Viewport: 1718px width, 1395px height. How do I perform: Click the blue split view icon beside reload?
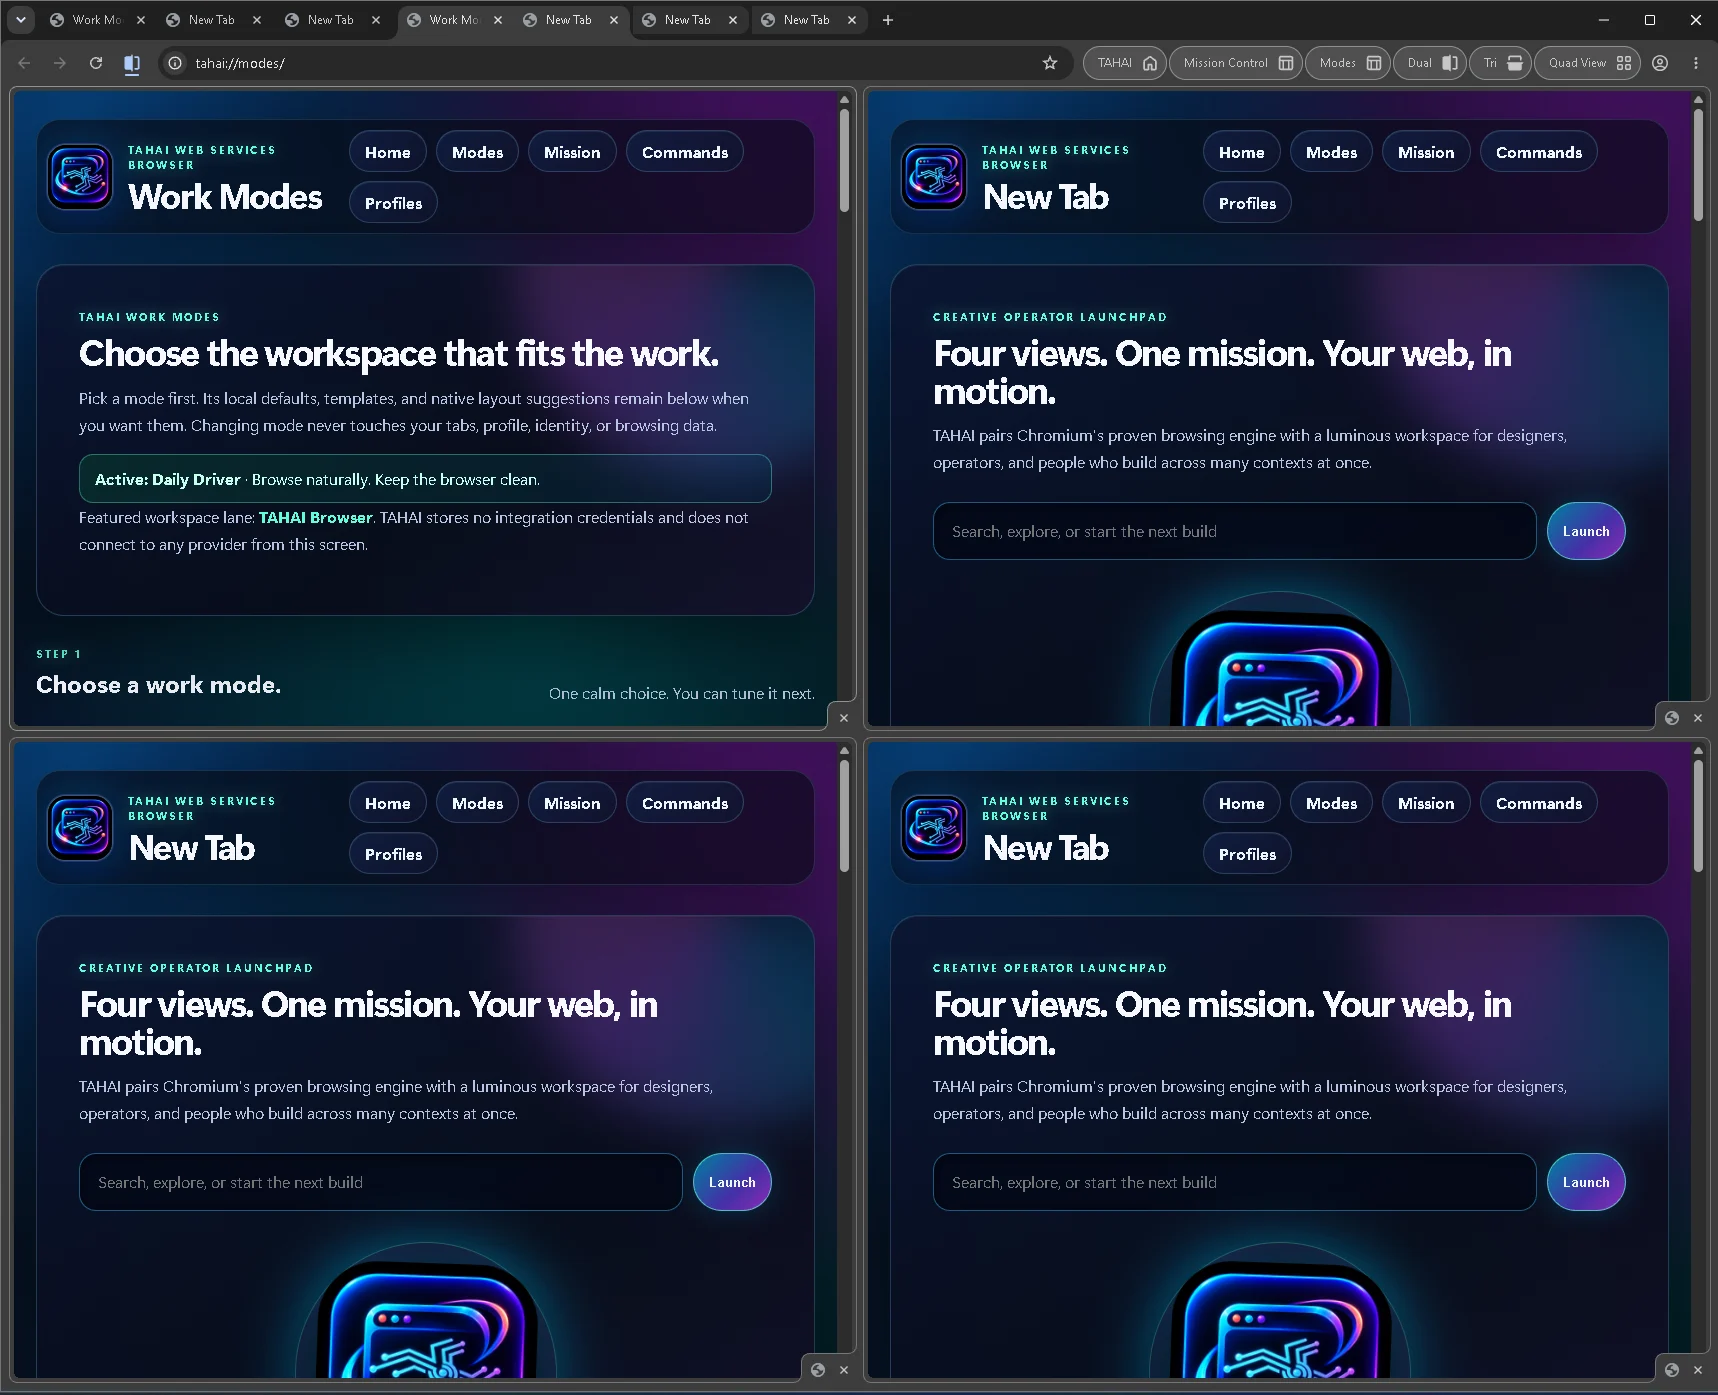pos(131,63)
